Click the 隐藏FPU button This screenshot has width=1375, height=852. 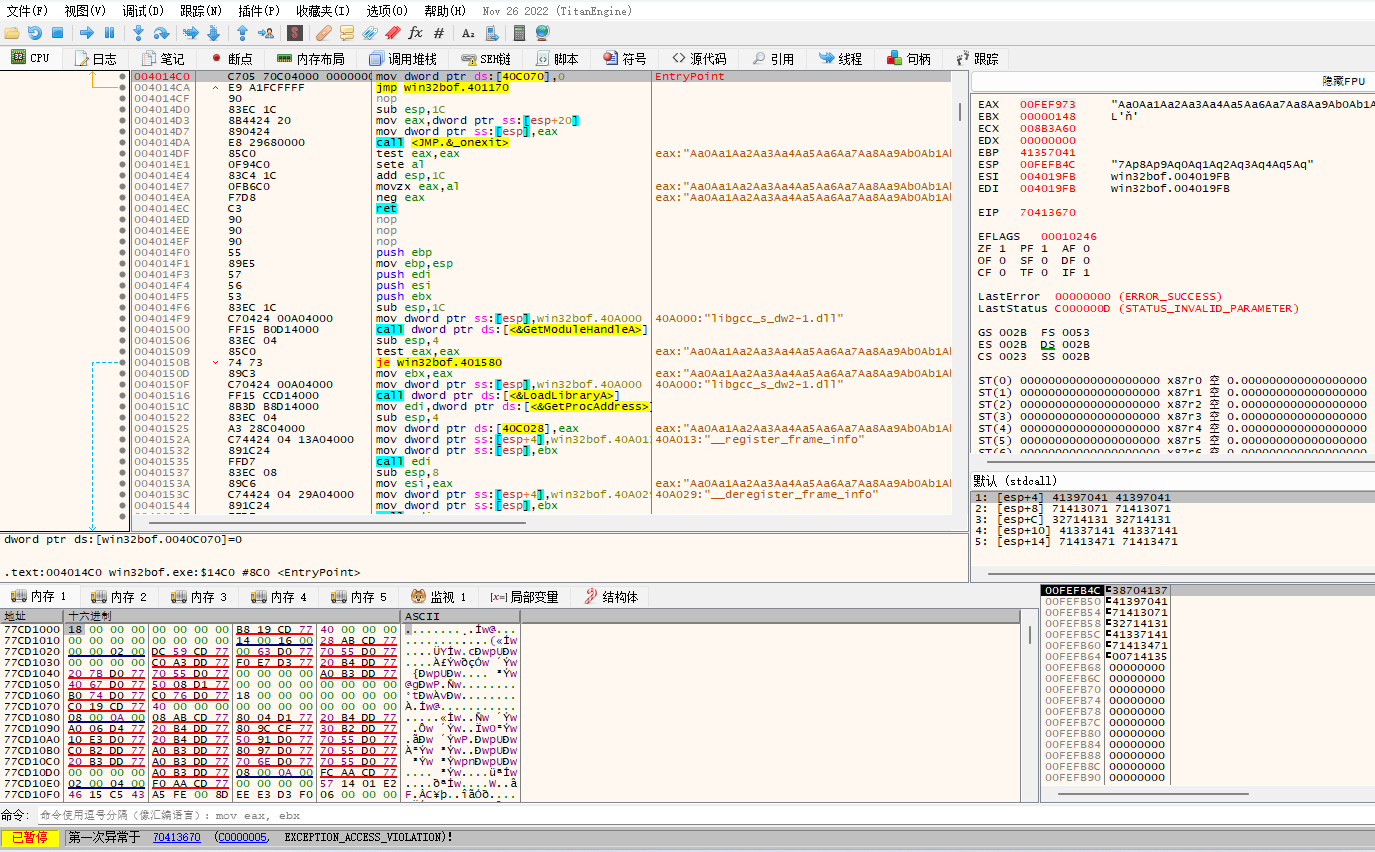pos(1342,81)
